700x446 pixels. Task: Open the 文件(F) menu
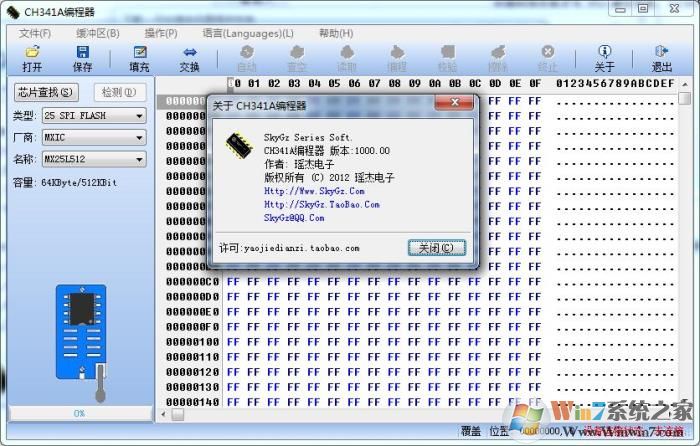[x=35, y=33]
